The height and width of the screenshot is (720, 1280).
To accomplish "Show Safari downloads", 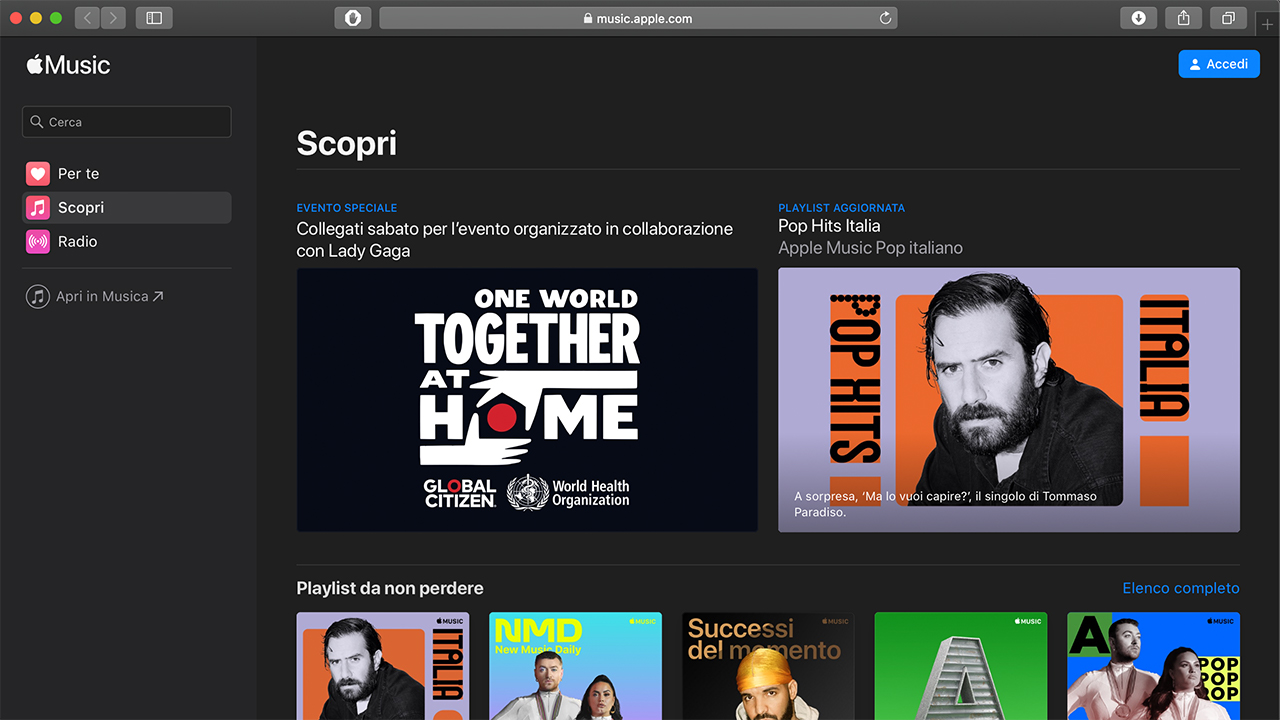I will (1138, 18).
